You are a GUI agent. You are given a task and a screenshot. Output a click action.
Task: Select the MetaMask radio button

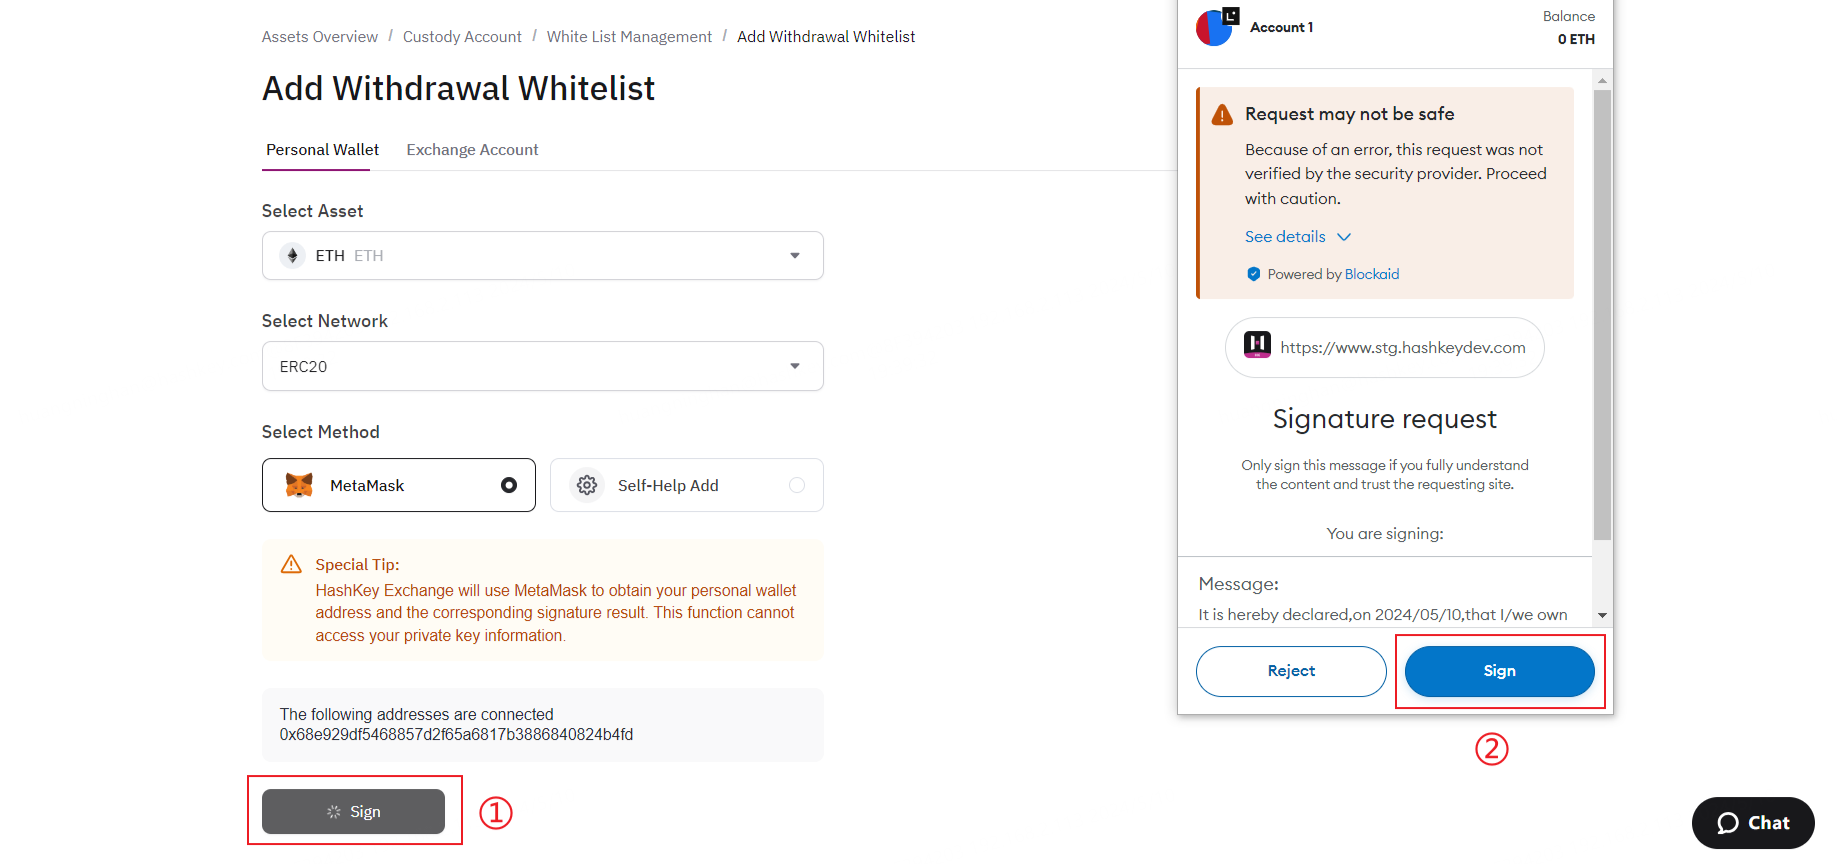click(x=509, y=485)
